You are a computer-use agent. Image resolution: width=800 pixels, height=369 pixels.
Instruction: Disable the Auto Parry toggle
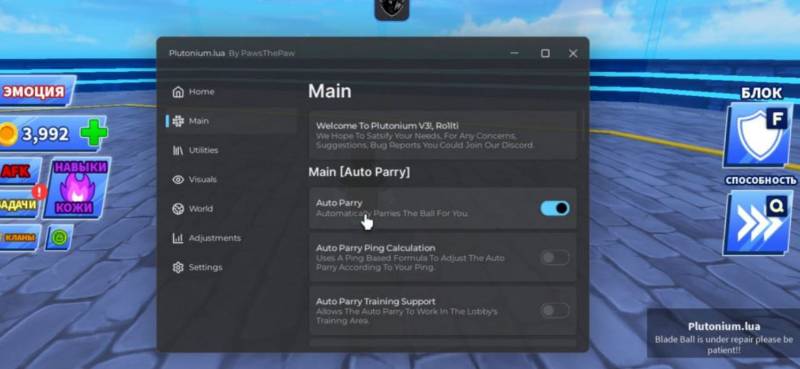coord(555,208)
